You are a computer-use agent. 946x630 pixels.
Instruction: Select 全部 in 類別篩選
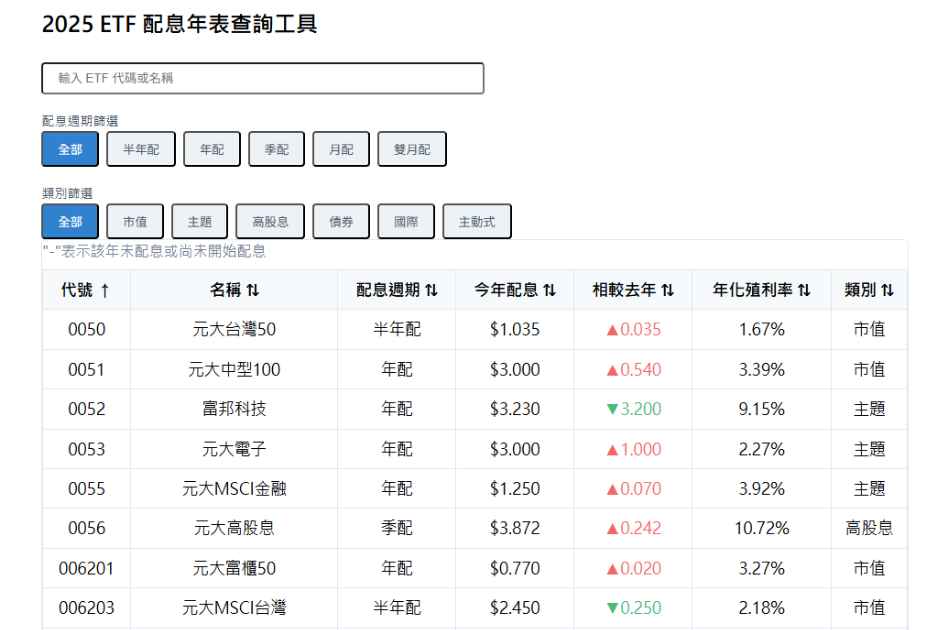(70, 222)
